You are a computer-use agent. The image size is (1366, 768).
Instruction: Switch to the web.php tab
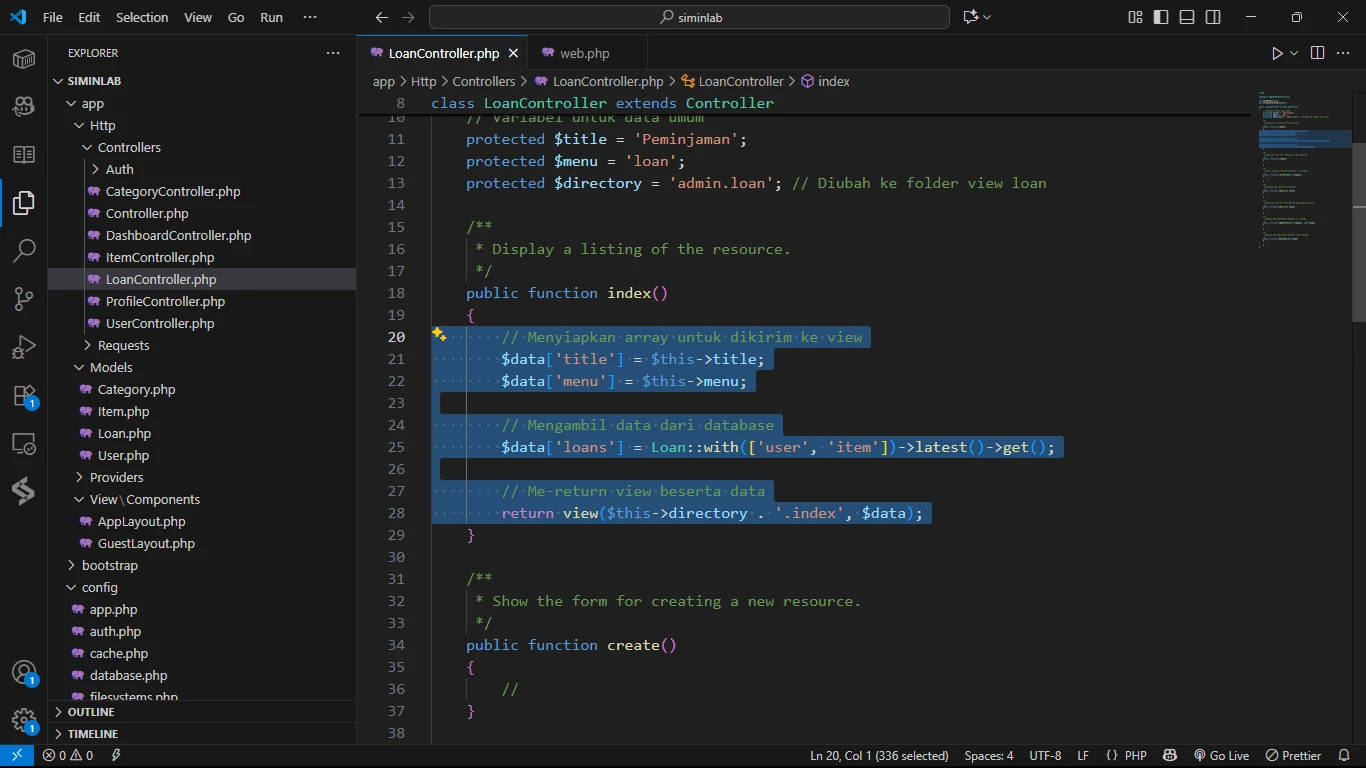pyautogui.click(x=584, y=53)
